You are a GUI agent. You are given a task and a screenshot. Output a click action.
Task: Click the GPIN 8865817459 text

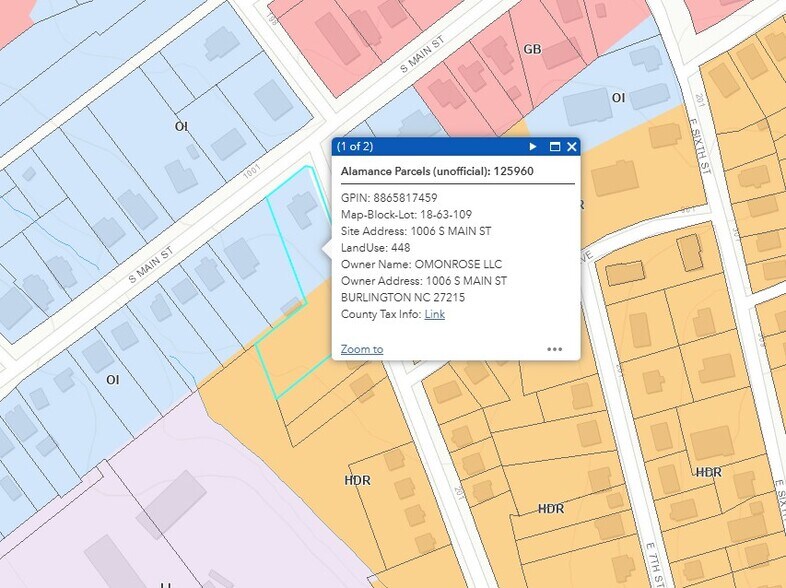coord(389,198)
